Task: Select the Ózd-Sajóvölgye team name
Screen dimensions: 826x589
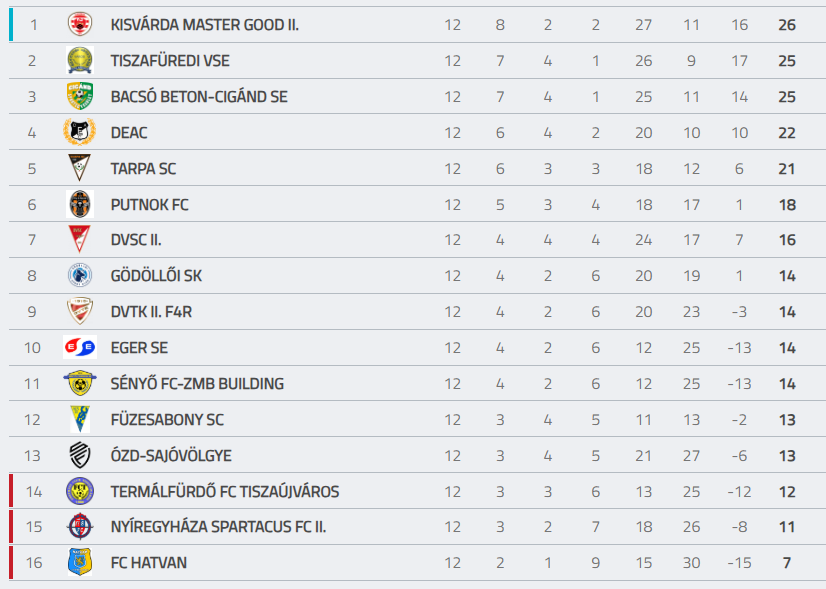Action: (x=171, y=456)
